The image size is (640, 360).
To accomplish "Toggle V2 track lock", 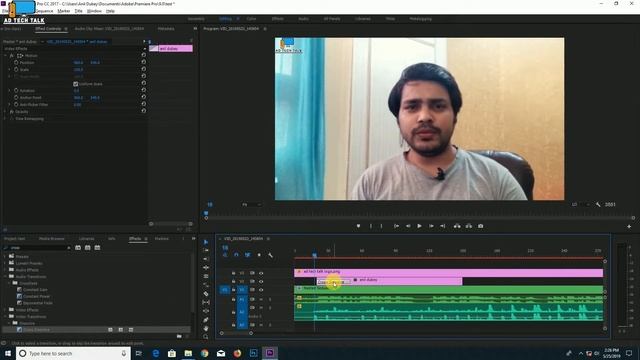I will point(233,281).
